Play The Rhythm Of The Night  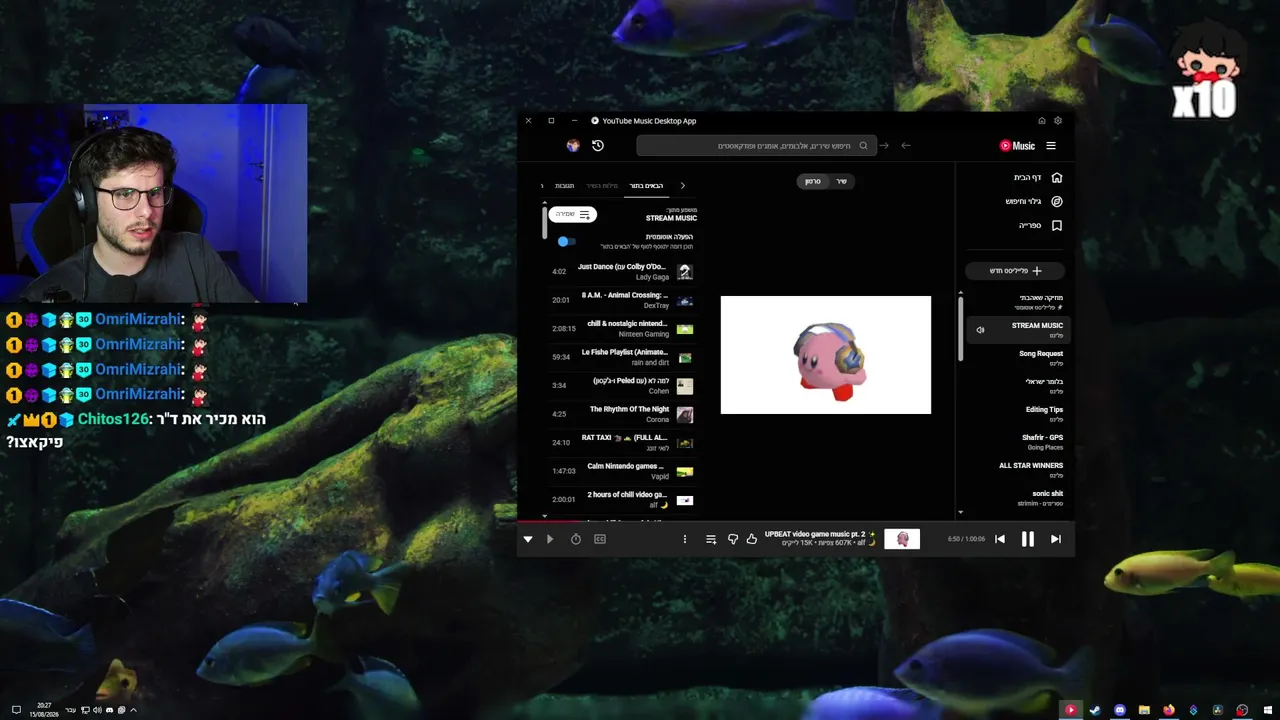pyautogui.click(x=621, y=414)
